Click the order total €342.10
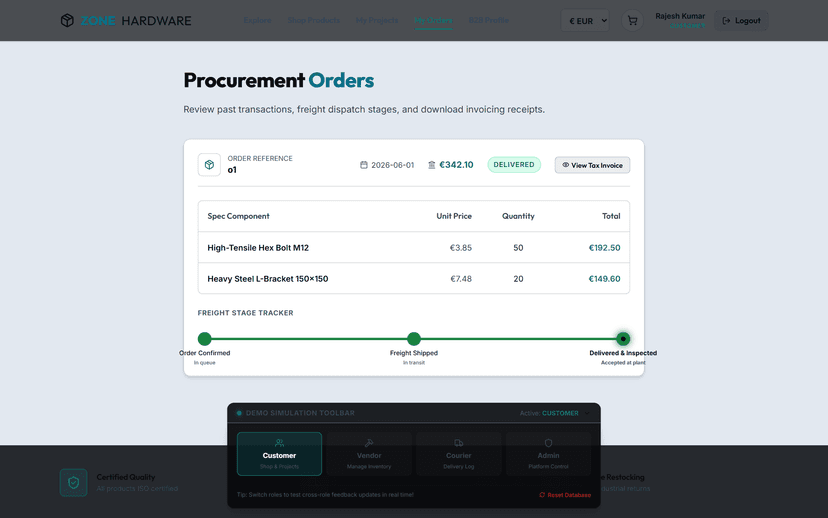 [x=456, y=165]
